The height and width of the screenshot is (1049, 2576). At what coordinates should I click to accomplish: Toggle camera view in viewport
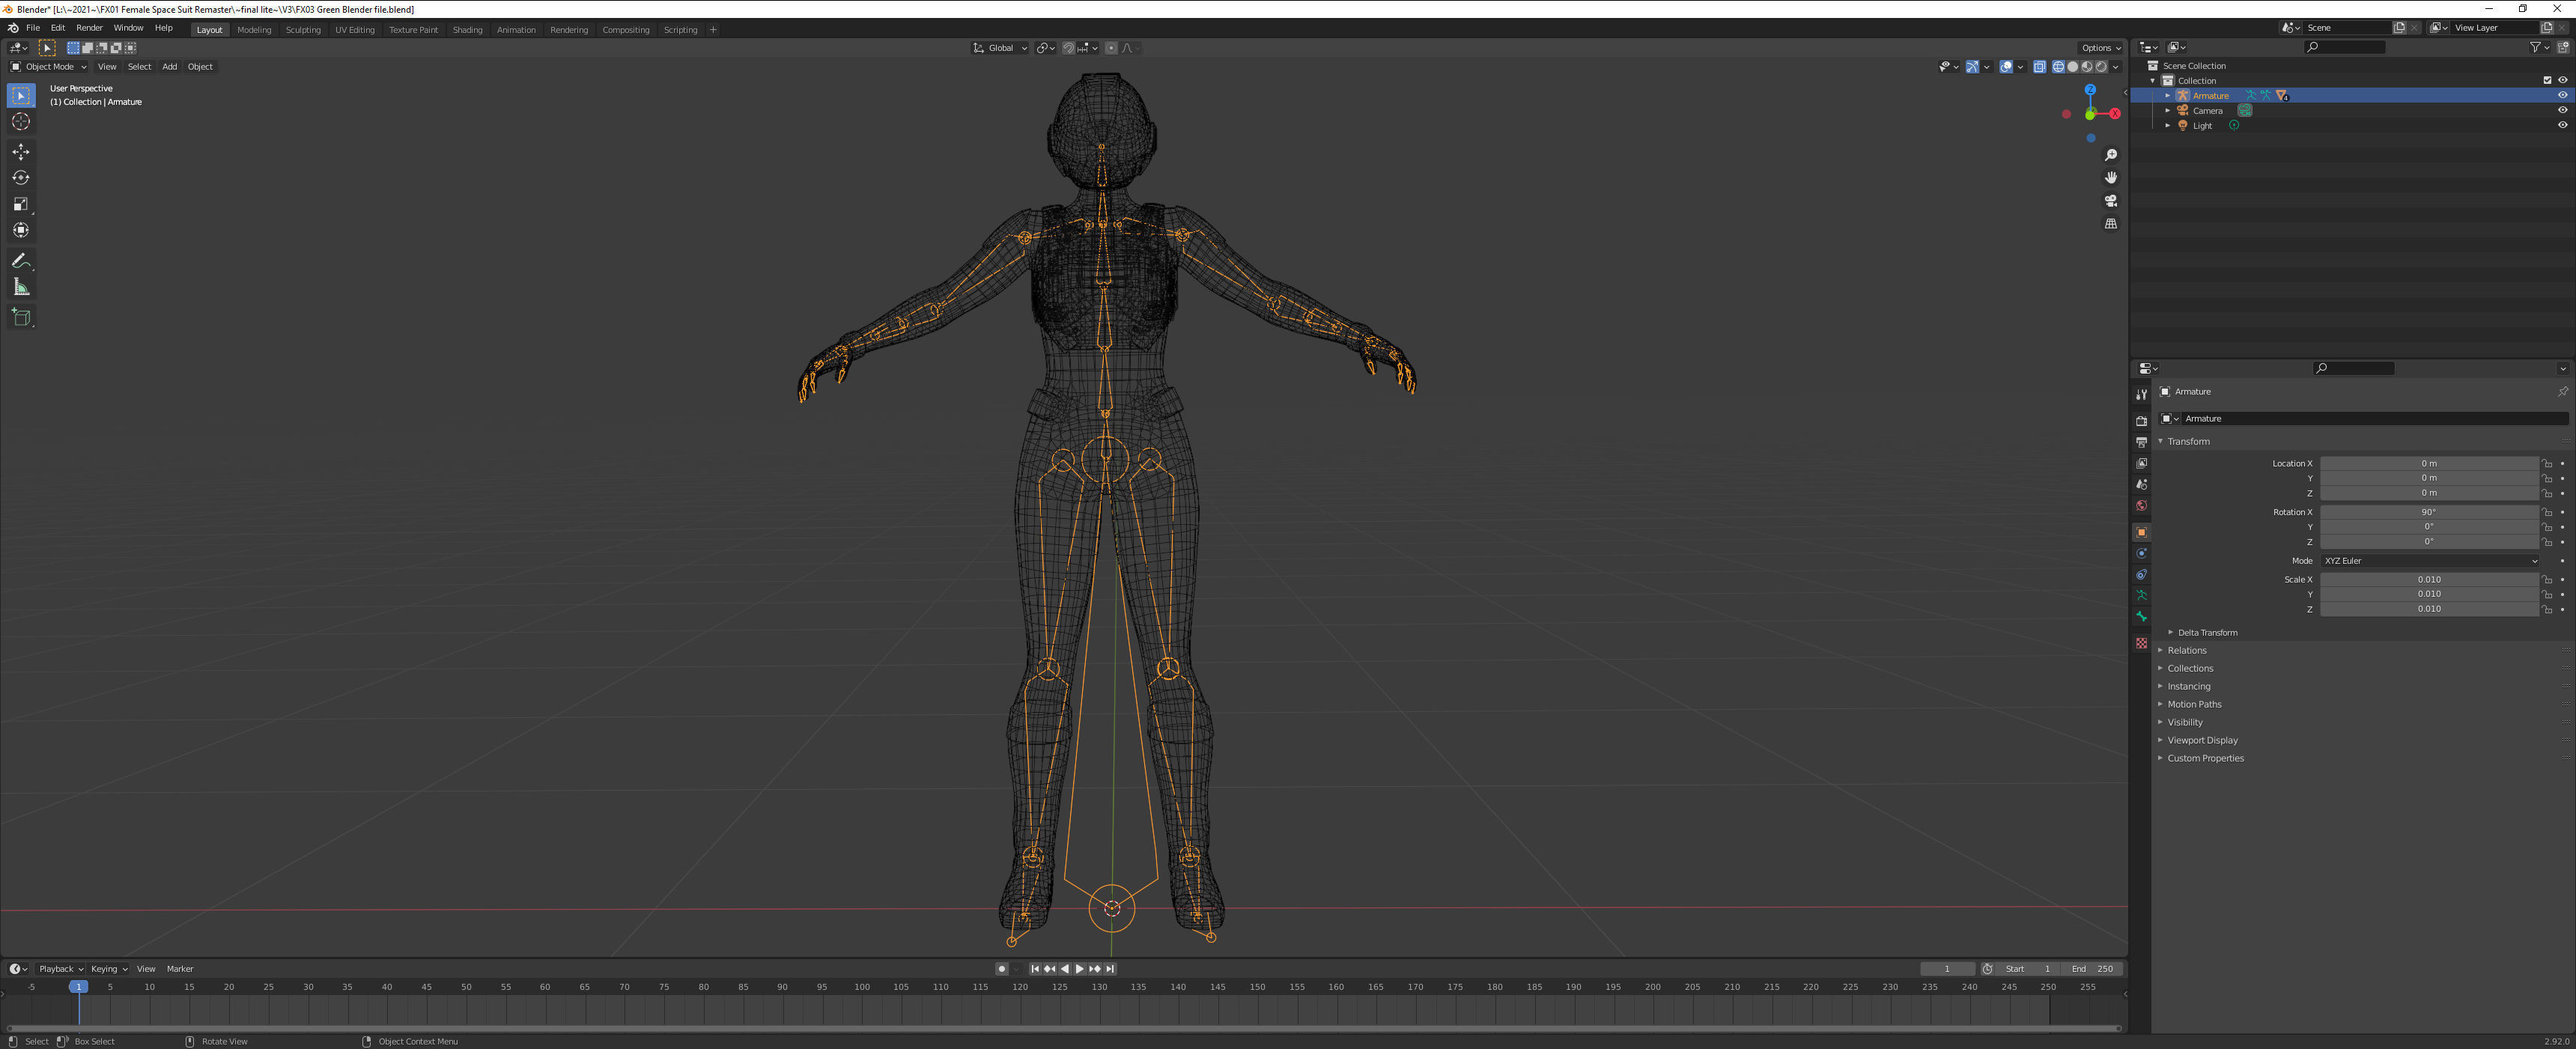(2111, 201)
